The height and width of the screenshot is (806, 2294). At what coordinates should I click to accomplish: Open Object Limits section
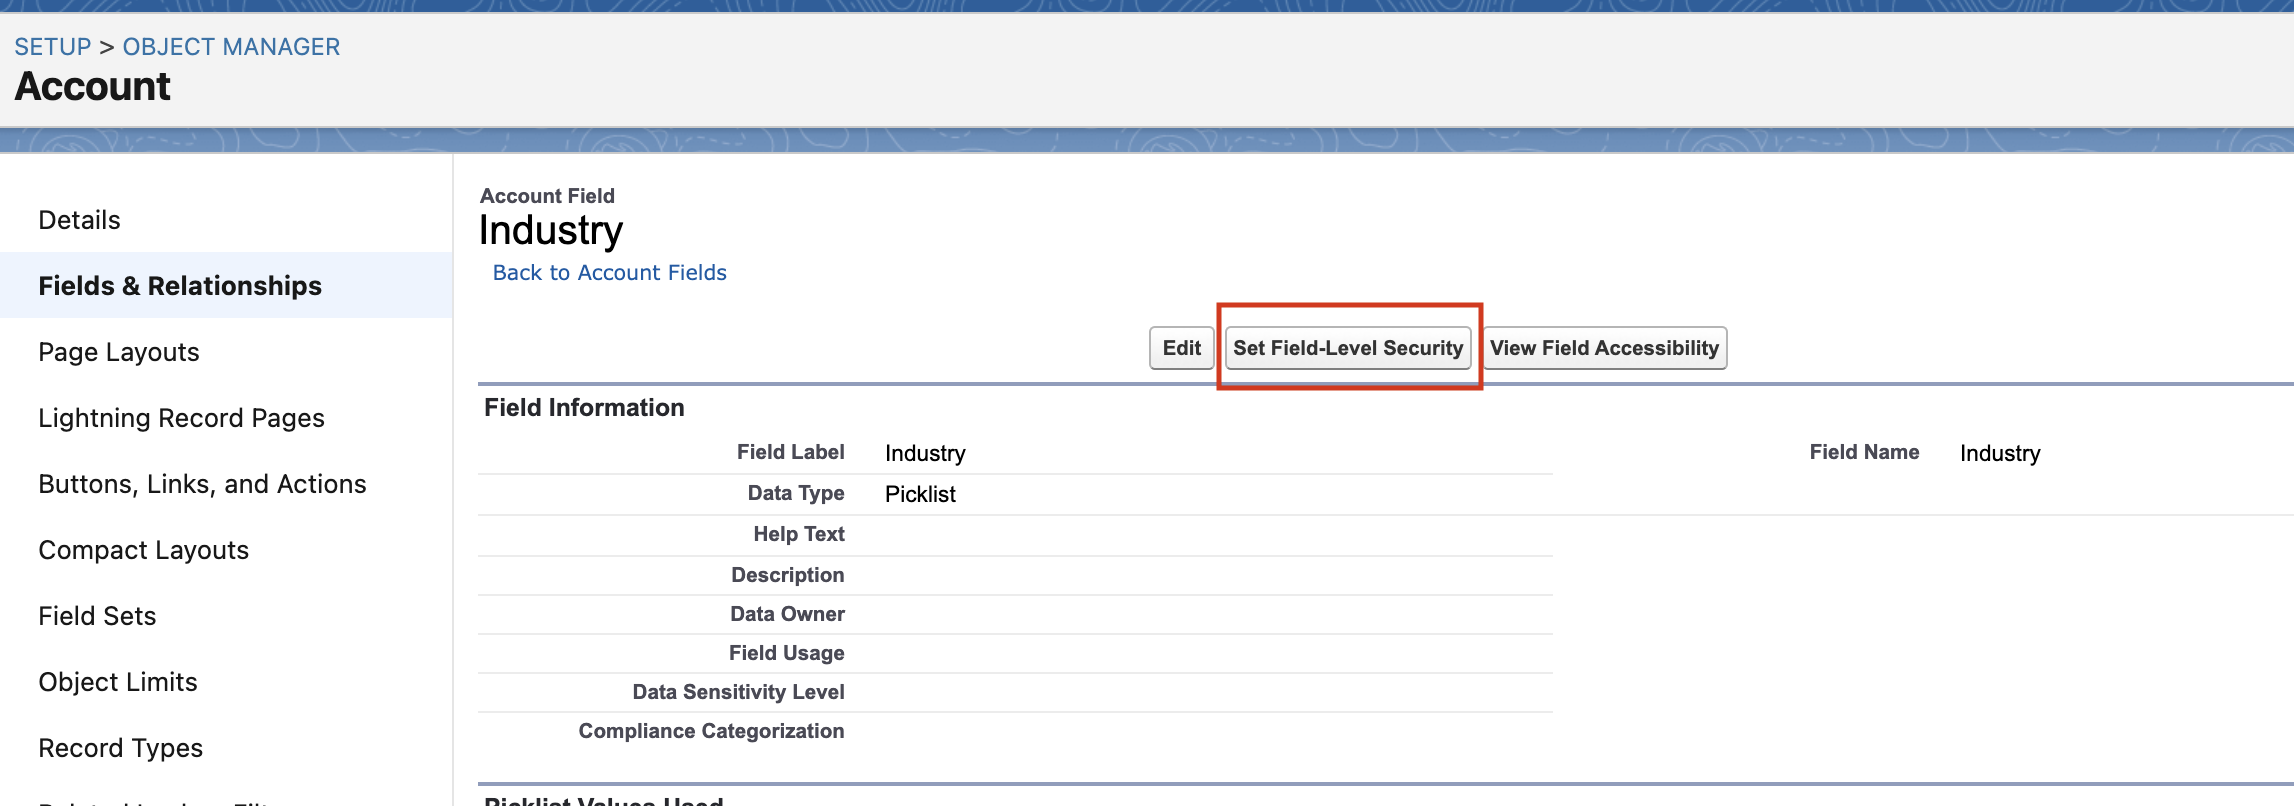(118, 682)
